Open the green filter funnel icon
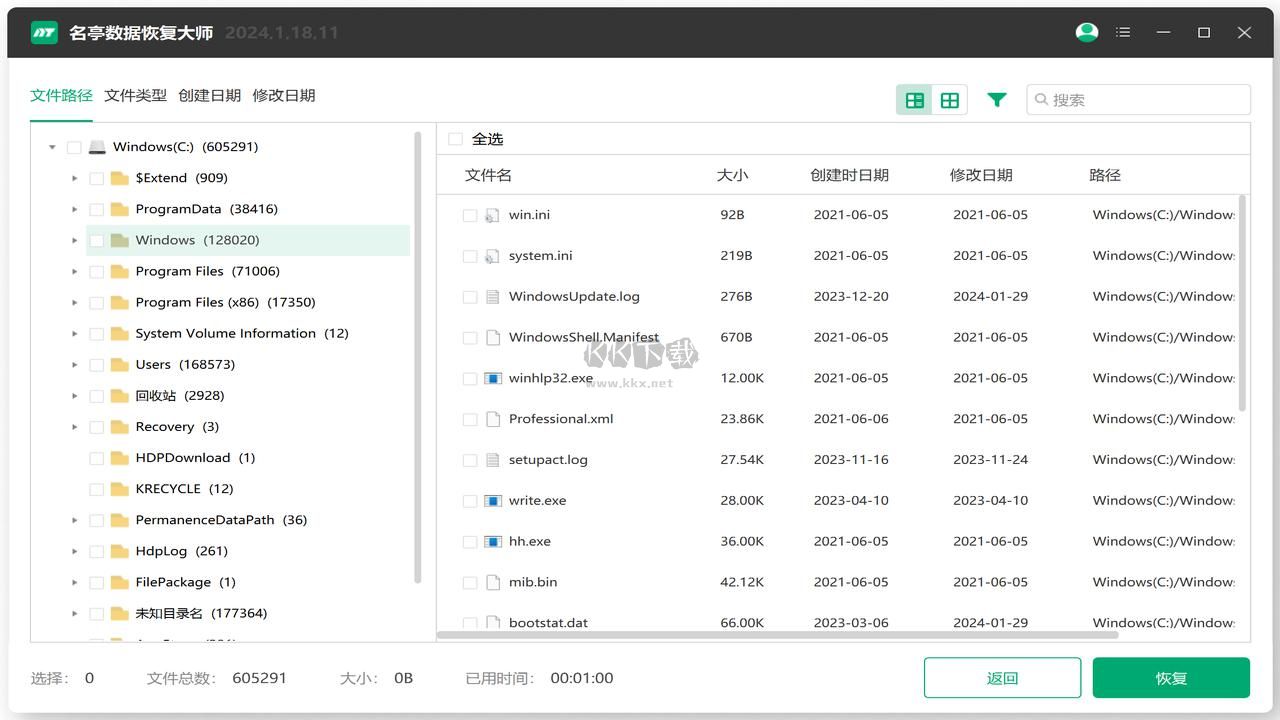 pyautogui.click(x=997, y=100)
